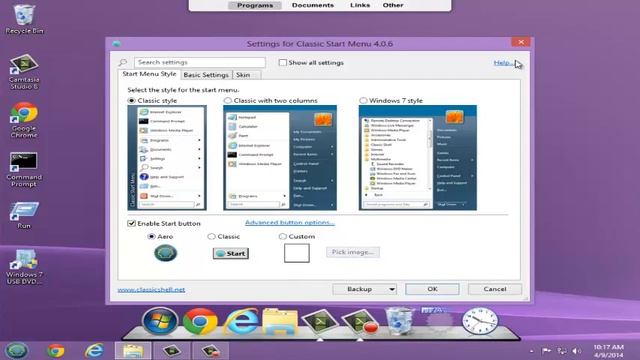Click the volume speaker tray icon

(x=576, y=351)
